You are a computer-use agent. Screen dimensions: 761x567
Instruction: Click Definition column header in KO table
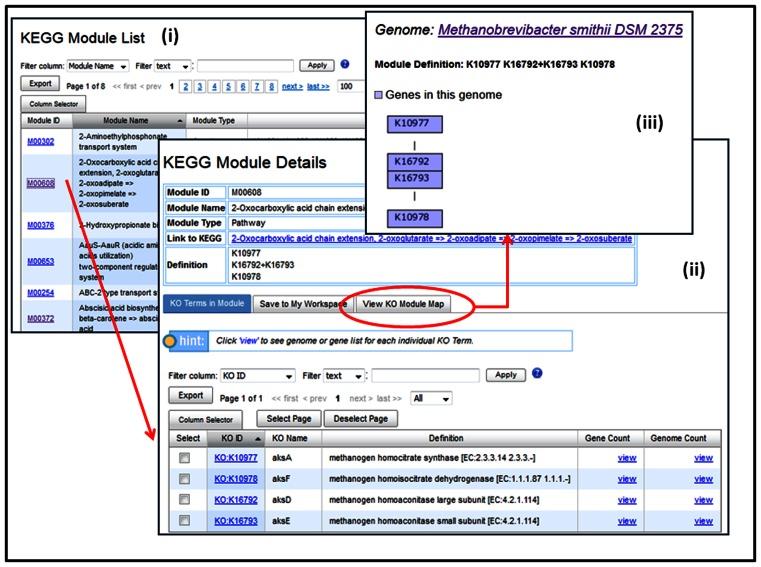point(449,438)
